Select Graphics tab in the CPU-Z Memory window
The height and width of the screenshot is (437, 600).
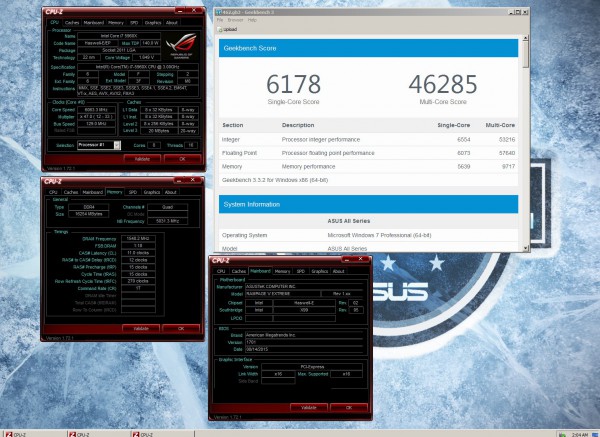point(152,192)
